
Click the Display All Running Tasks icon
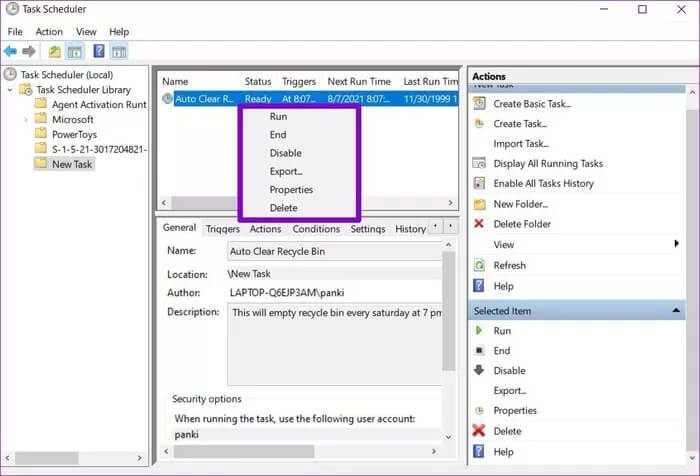(479, 163)
